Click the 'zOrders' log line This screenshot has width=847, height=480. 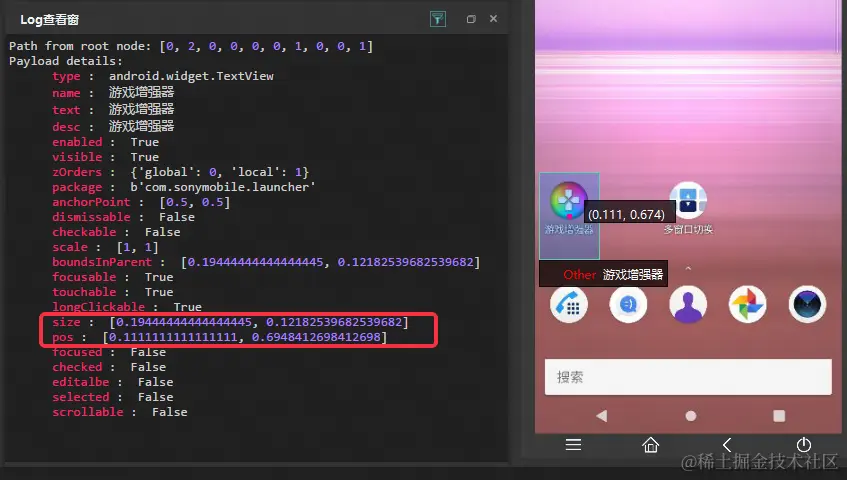180,172
